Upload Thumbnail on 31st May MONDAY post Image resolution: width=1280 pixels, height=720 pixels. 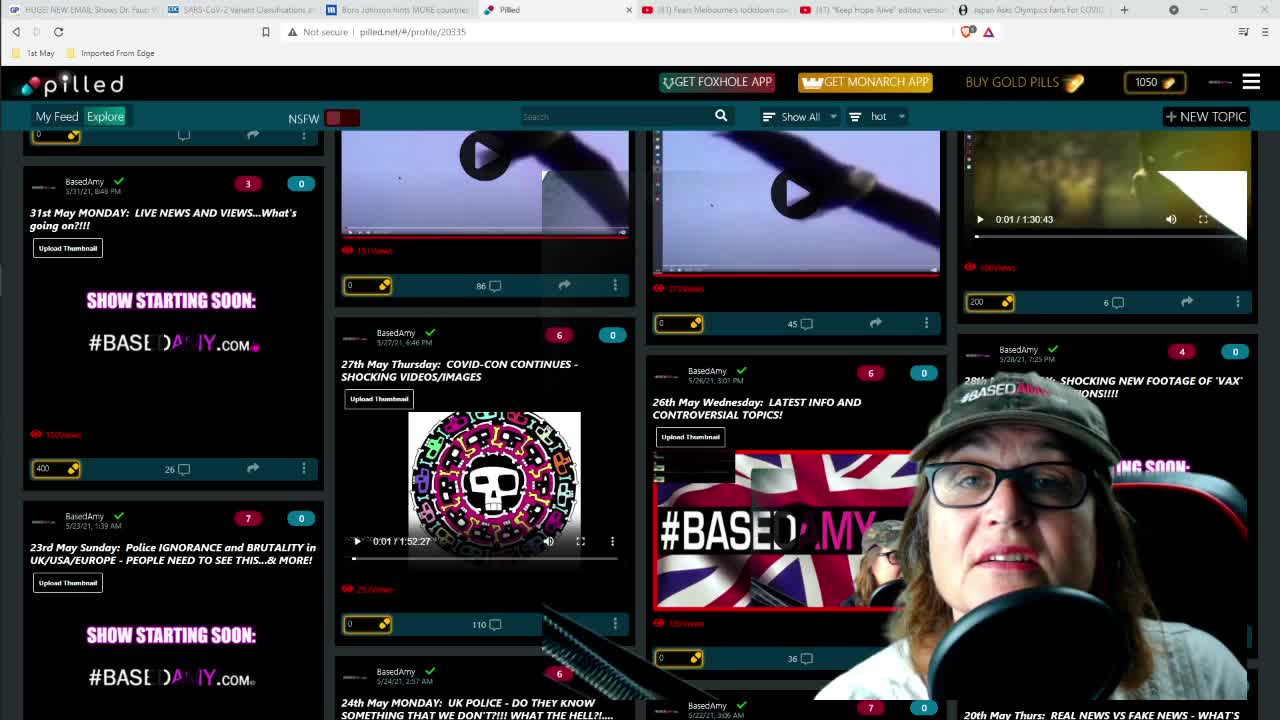(68, 248)
